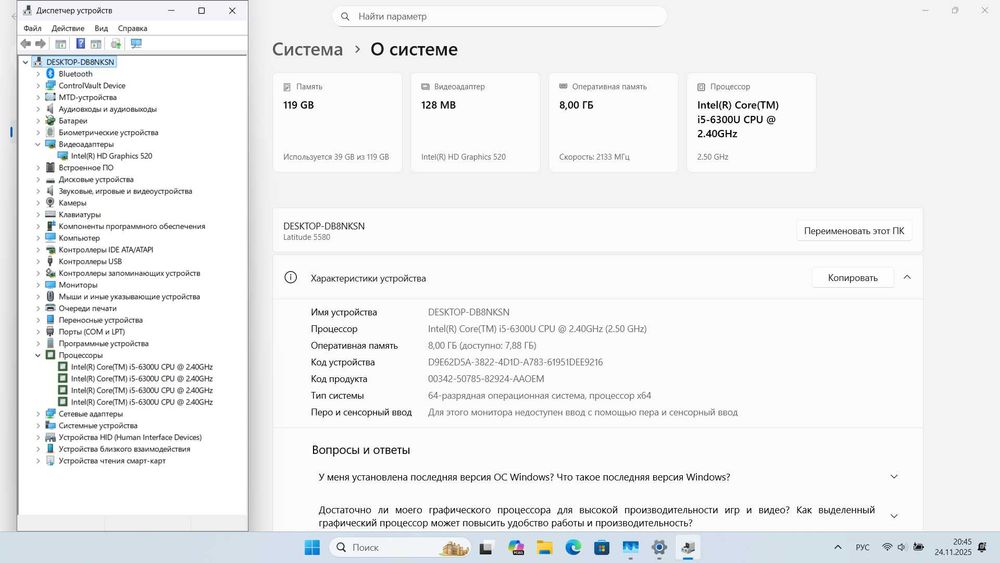Open the Процессор info card
The width and height of the screenshot is (1000, 563).
click(x=751, y=122)
